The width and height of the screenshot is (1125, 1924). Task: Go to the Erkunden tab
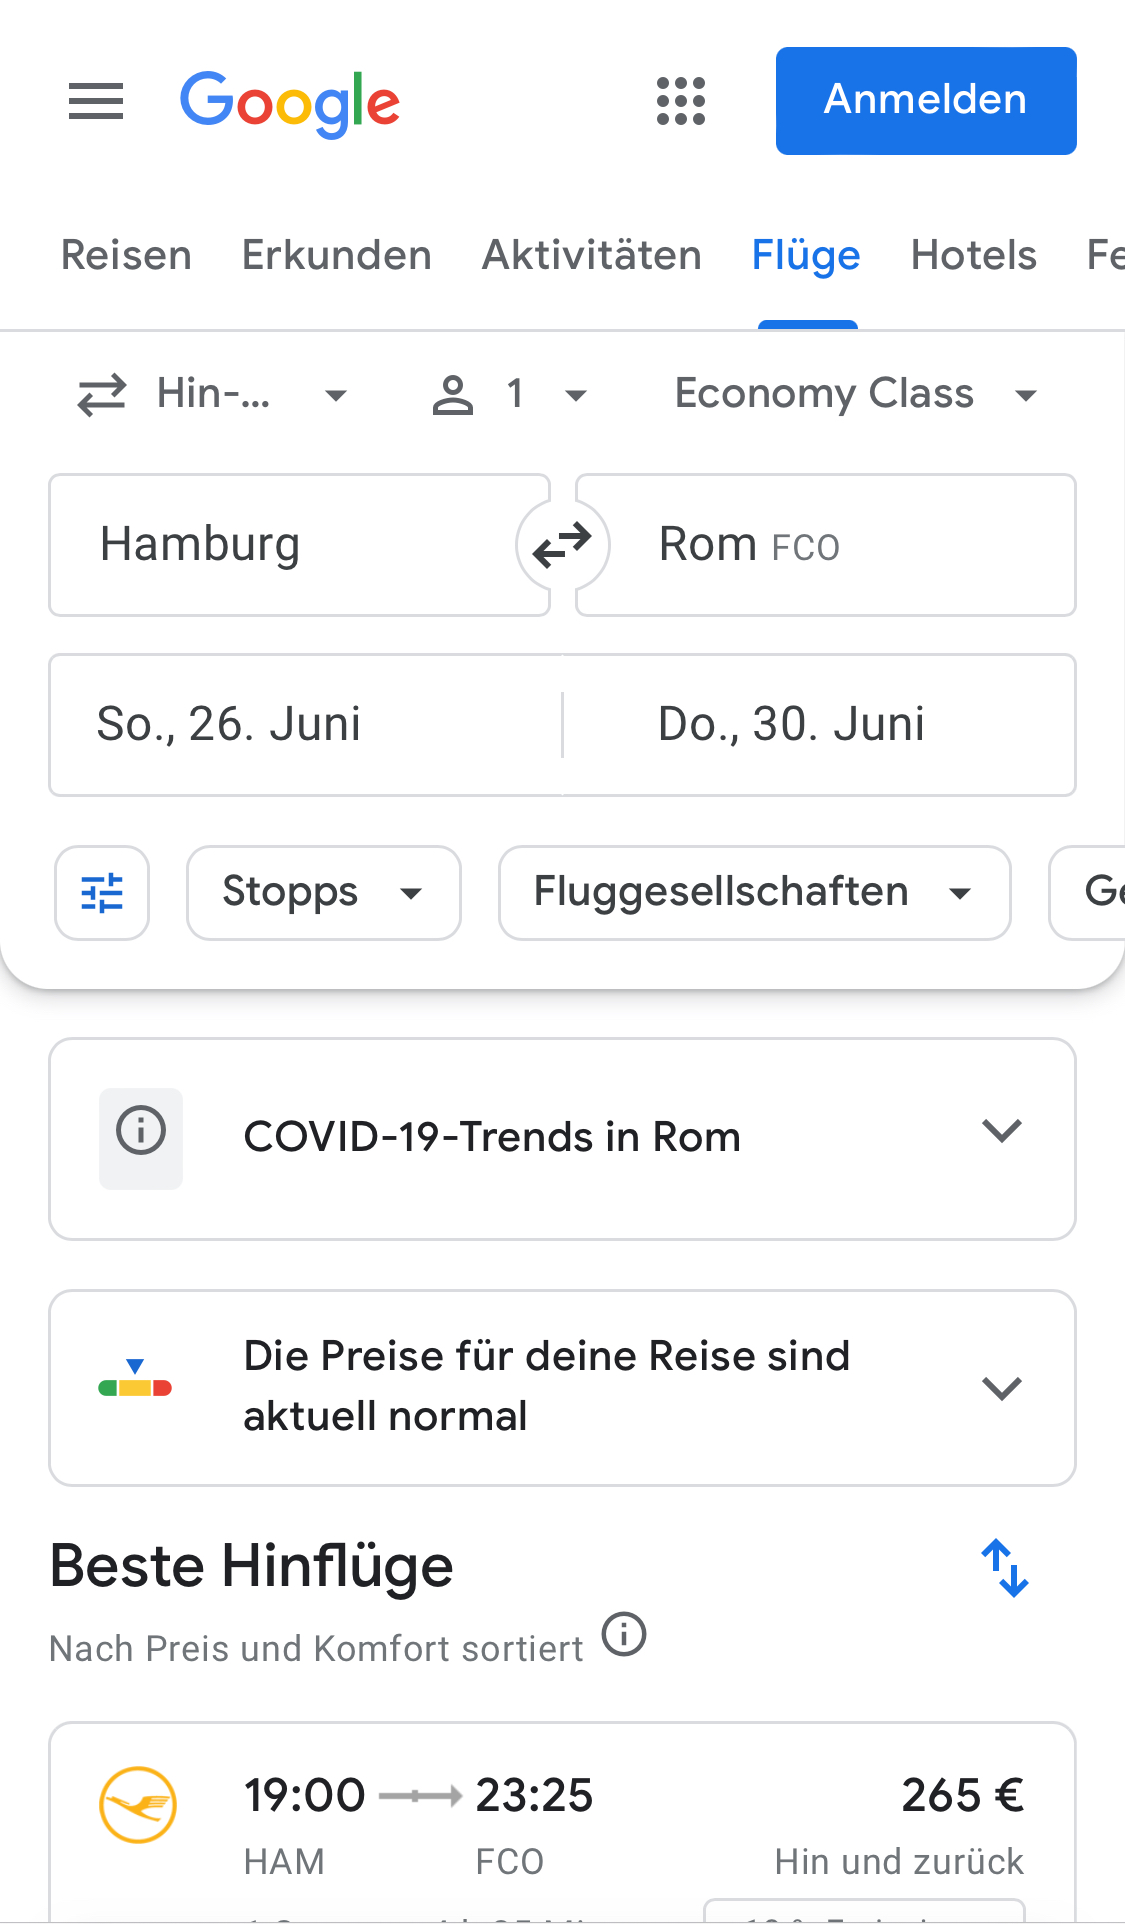coord(336,256)
